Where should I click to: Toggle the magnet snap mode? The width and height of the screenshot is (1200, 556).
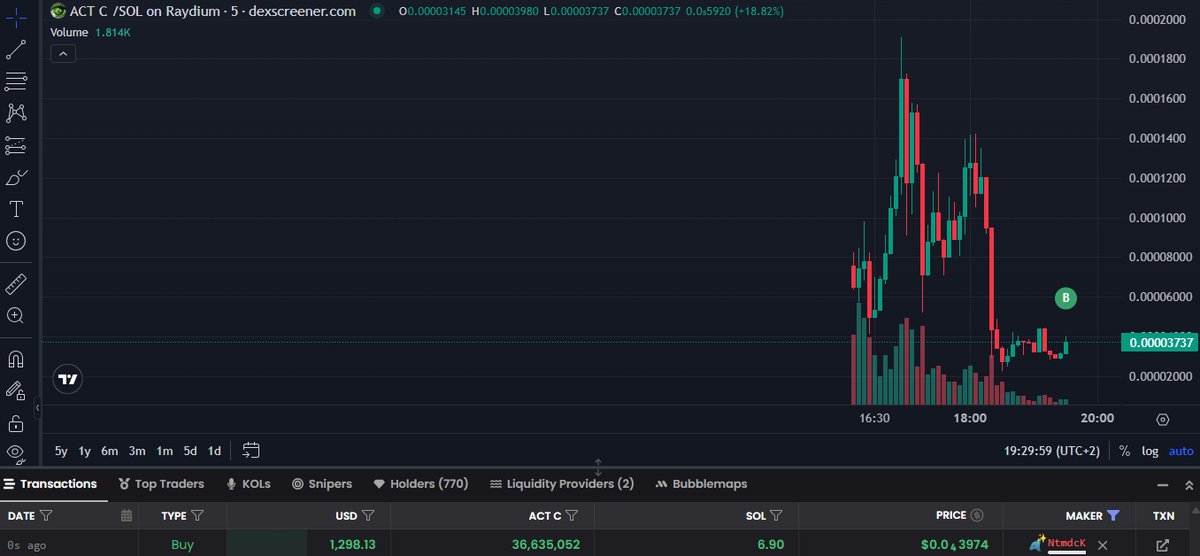pyautogui.click(x=16, y=358)
